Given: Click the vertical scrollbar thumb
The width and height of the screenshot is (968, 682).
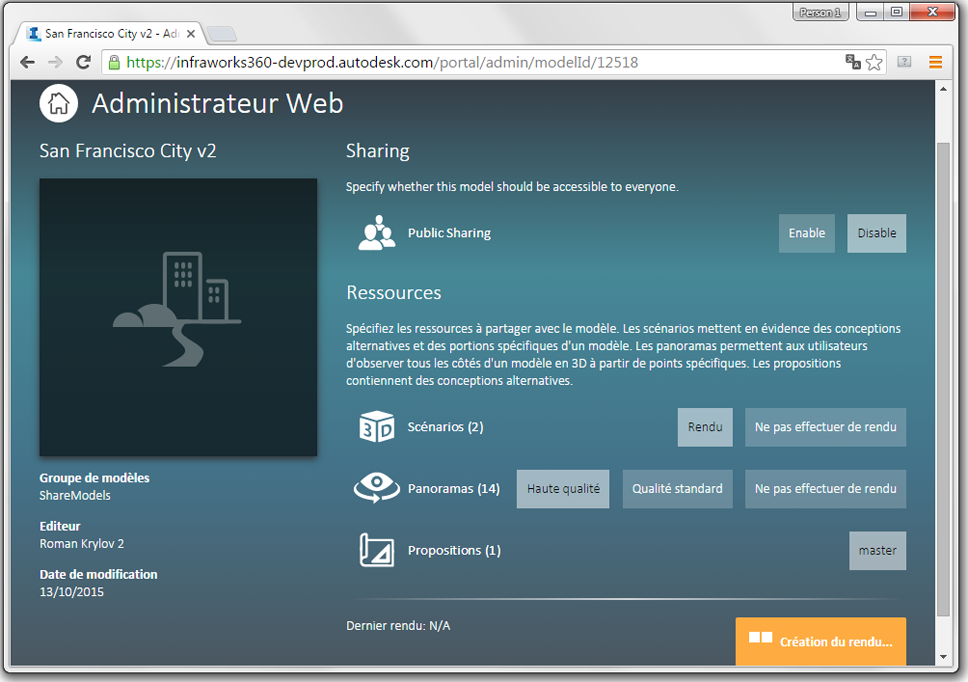Looking at the screenshot, I should click(x=943, y=379).
